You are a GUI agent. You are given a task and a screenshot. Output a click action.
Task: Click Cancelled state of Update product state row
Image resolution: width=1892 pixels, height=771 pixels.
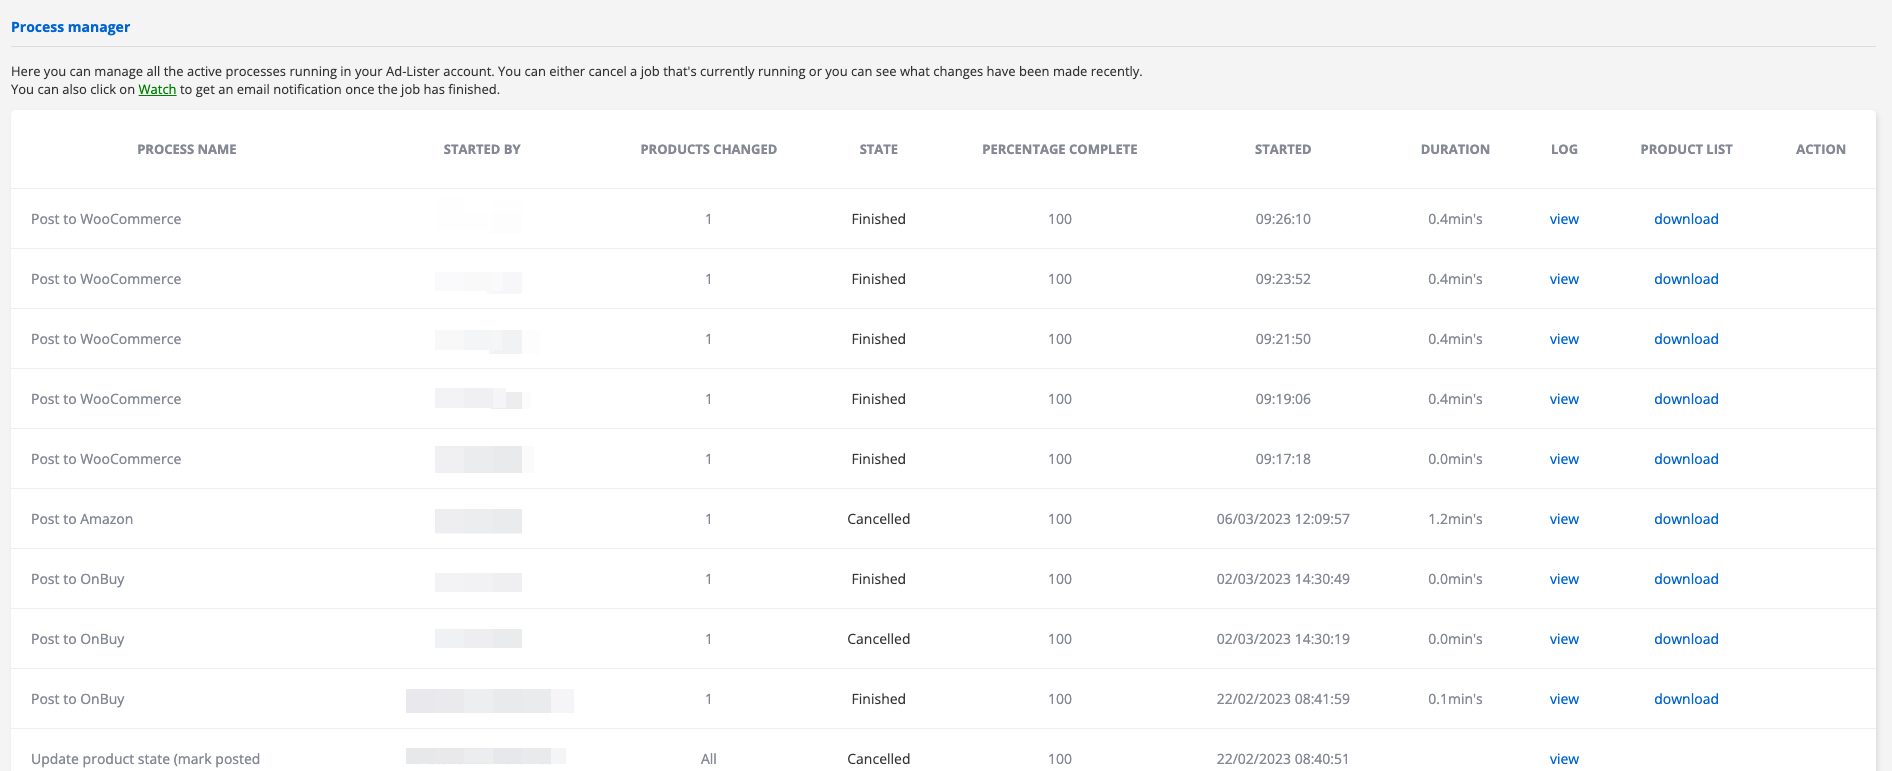click(x=879, y=759)
